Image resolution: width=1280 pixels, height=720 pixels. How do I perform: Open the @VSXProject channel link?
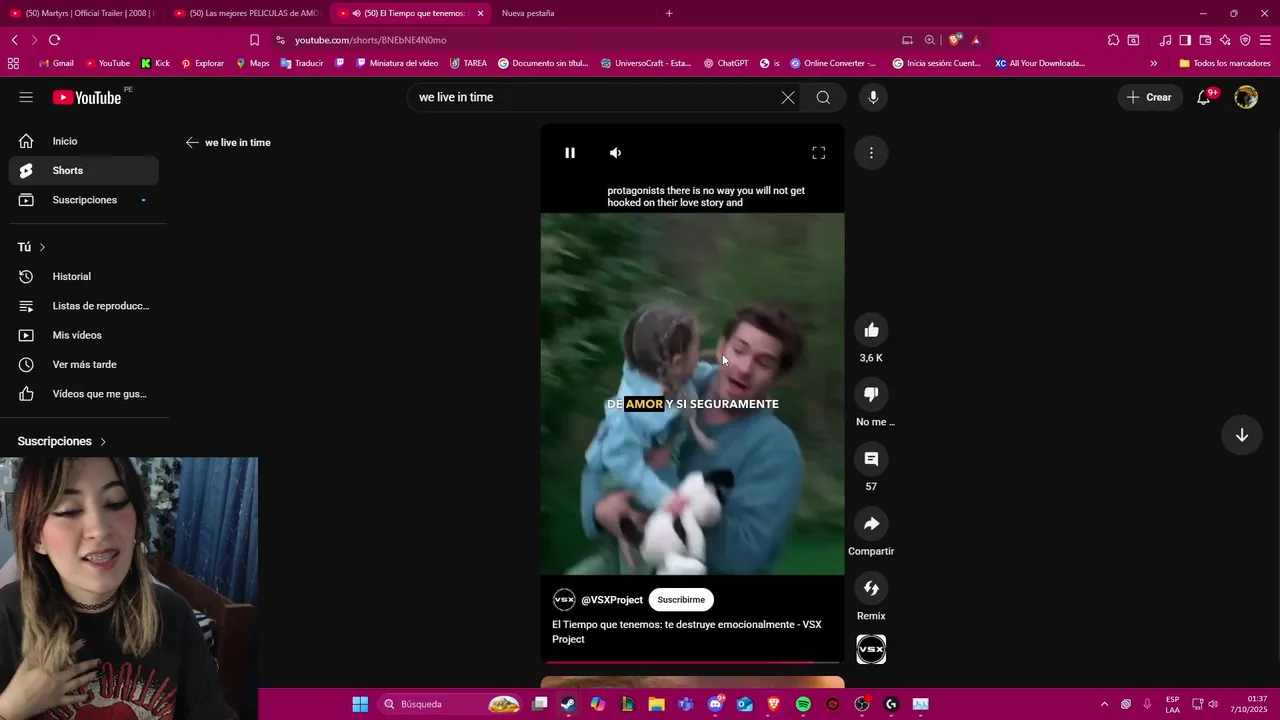(612, 600)
